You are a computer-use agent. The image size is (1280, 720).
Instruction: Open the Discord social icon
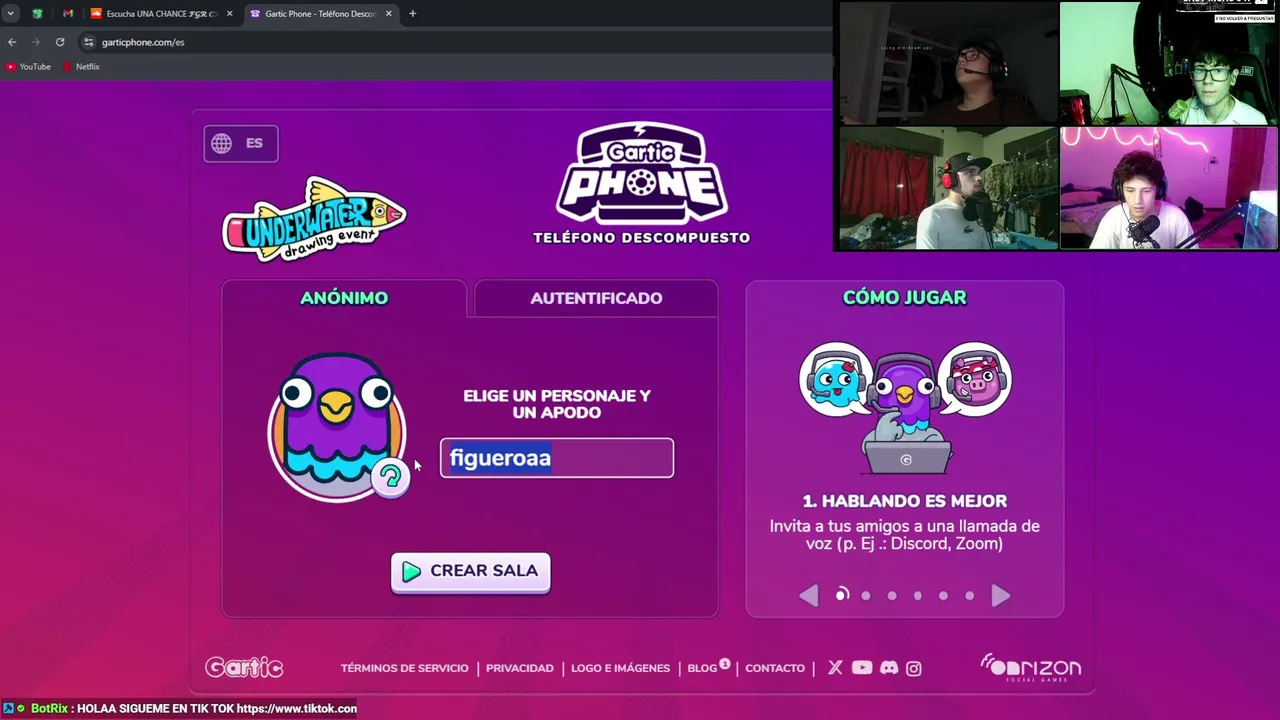(x=889, y=668)
